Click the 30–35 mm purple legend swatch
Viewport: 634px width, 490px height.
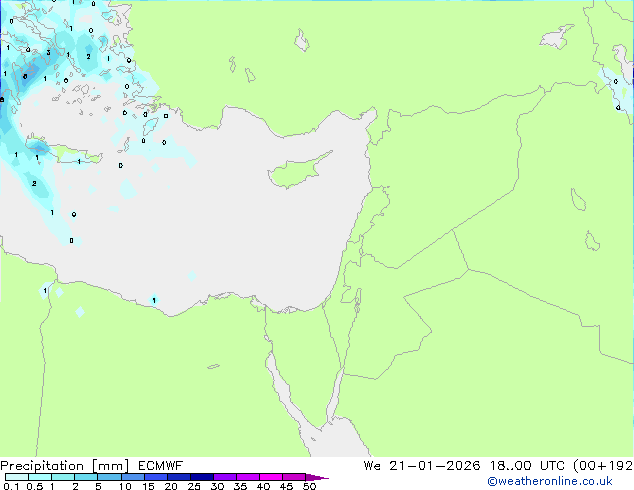pos(224,477)
